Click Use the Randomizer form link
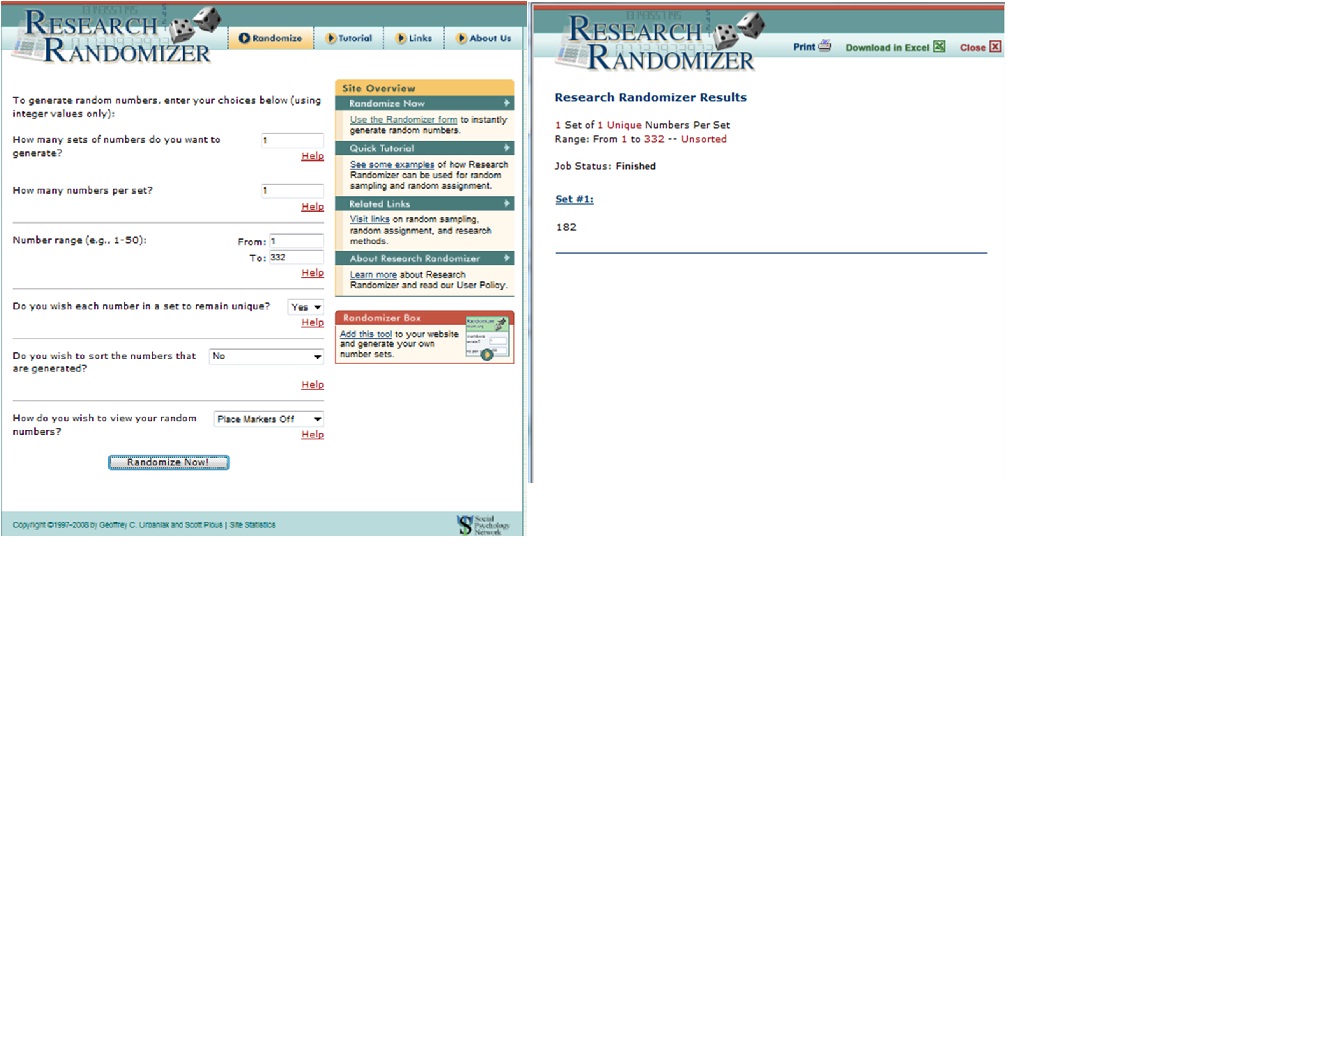Screen dimensions: 1332x1062 pos(403,120)
